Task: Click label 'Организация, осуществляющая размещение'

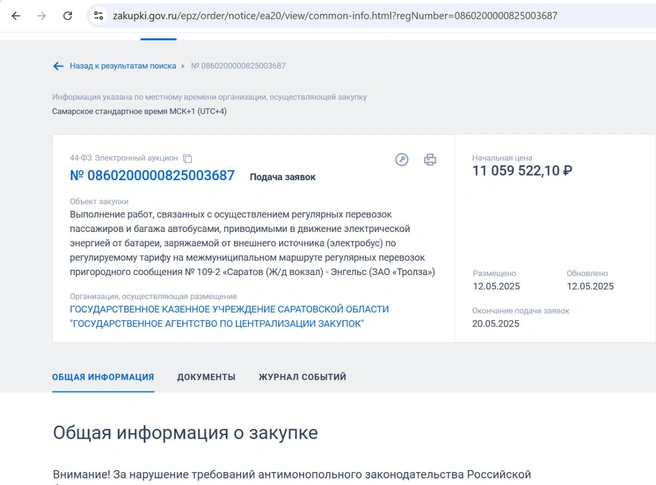Action: click(x=154, y=297)
